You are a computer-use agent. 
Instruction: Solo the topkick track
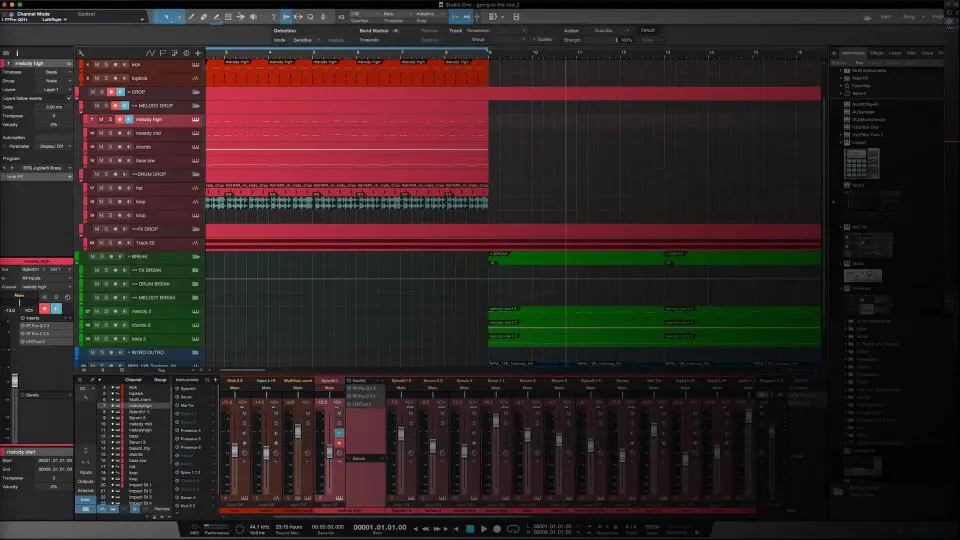coord(106,78)
